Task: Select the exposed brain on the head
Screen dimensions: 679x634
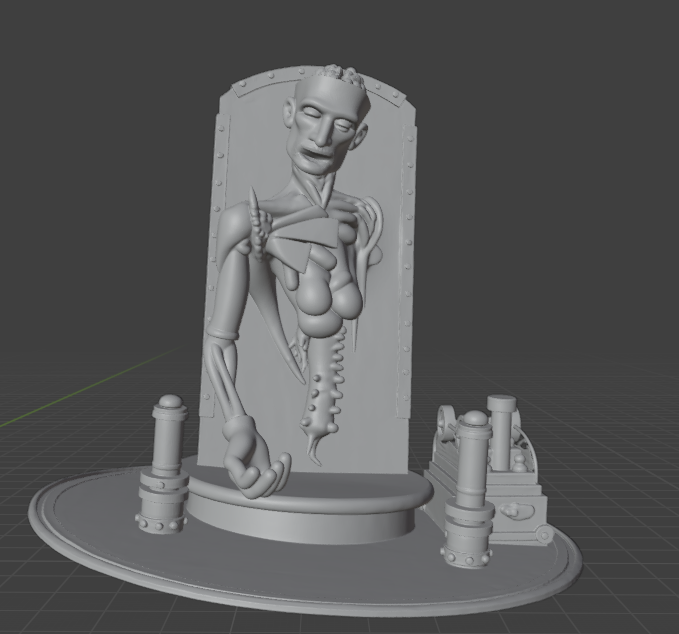Action: click(343, 76)
